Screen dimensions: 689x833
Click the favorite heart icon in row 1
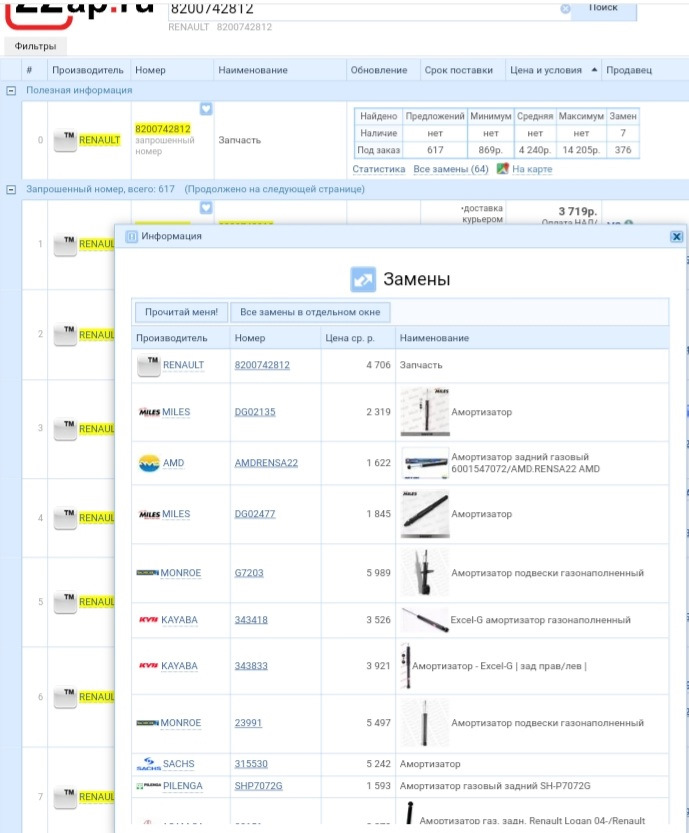click(x=206, y=208)
